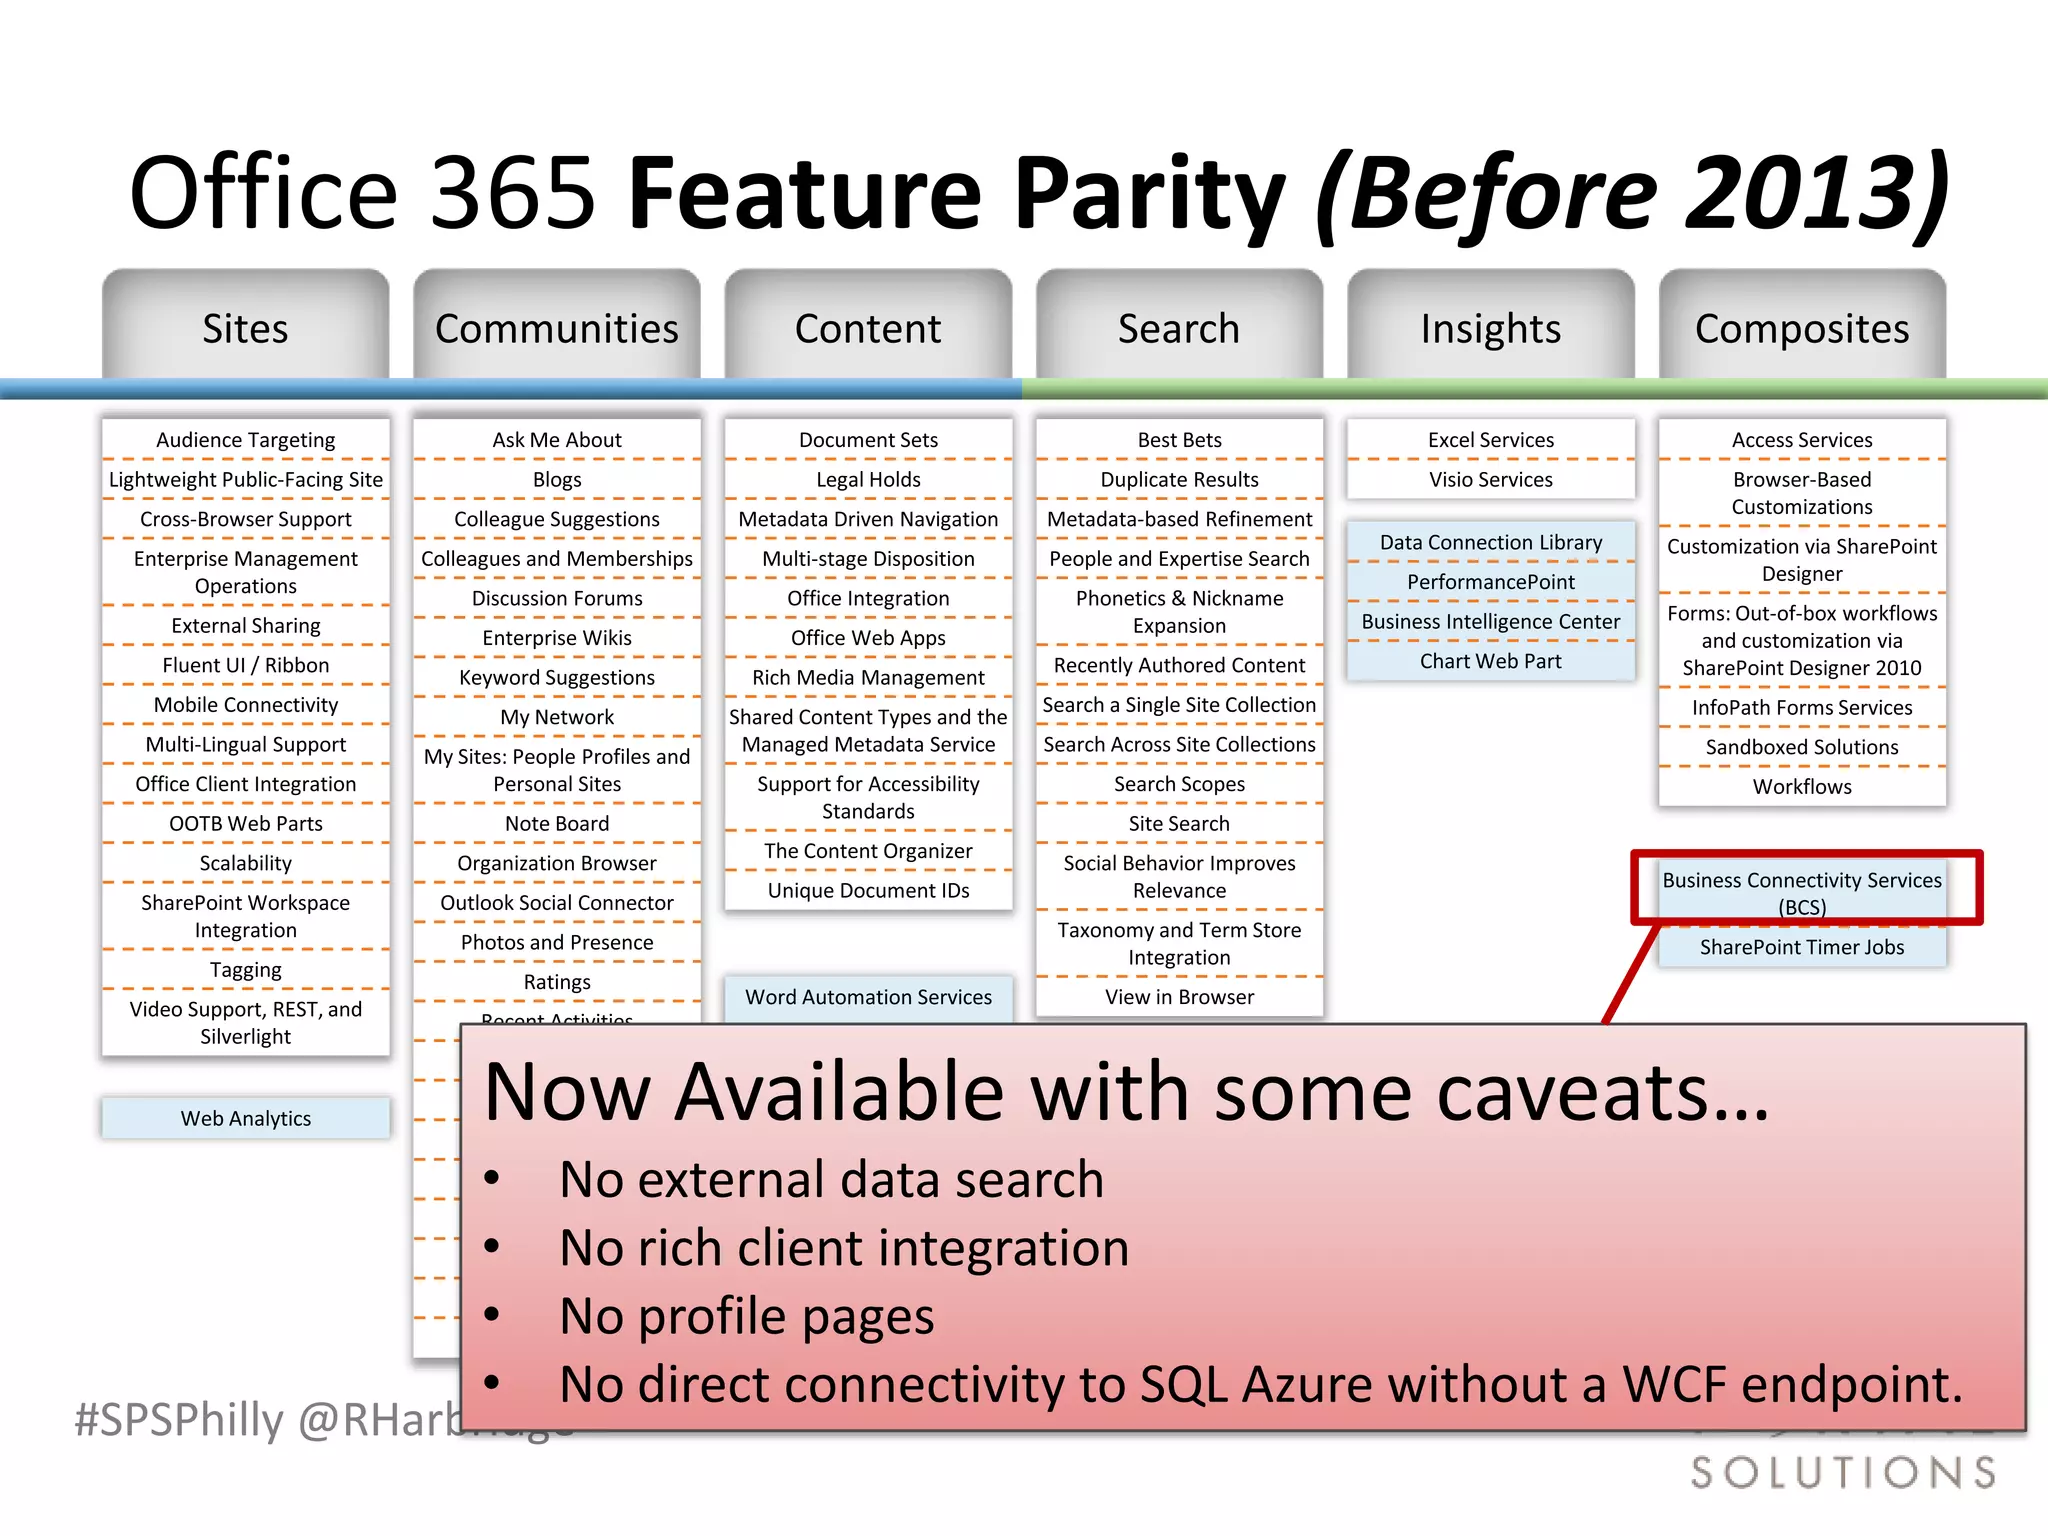Click Video Support, REST, and Silverlight
Screen dimensions: 2048x1536
pyautogui.click(x=245, y=1023)
